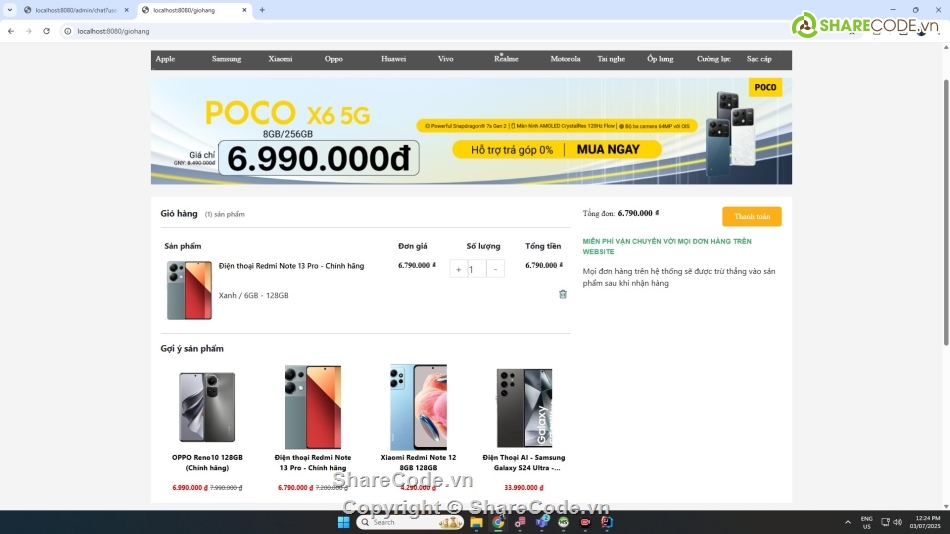
Task: Open Samsung Galaxy S24 Ultra product link
Action: (524, 462)
